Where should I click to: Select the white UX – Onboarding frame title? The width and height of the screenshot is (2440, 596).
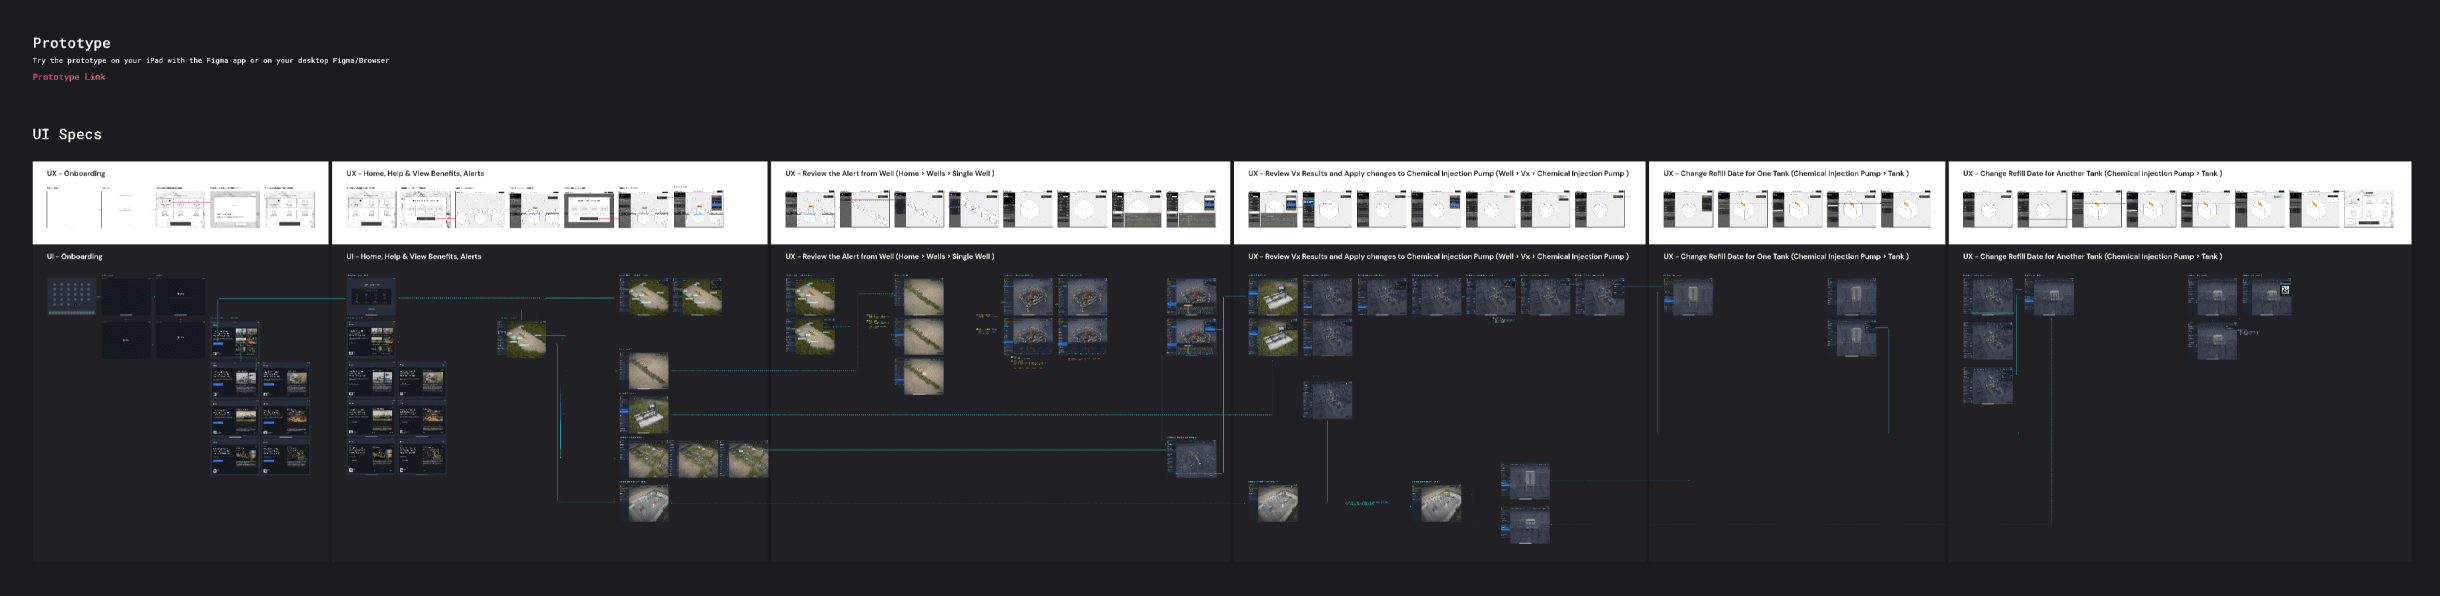point(75,173)
